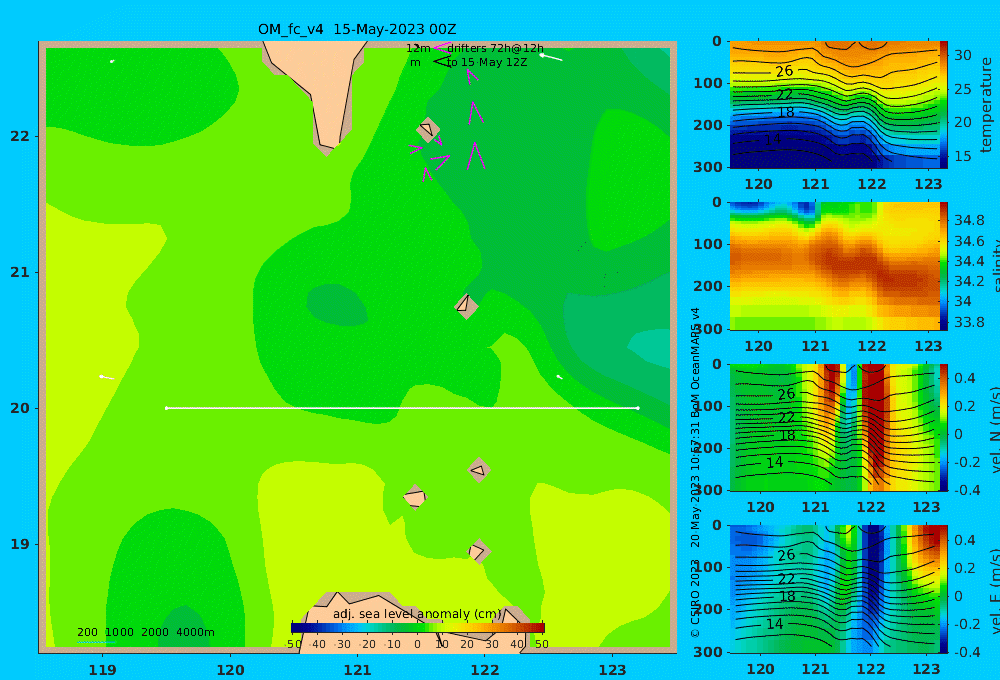Open the eastward velocity cross-section panel
Screen dimensions: 1000x680
[x=834, y=589]
